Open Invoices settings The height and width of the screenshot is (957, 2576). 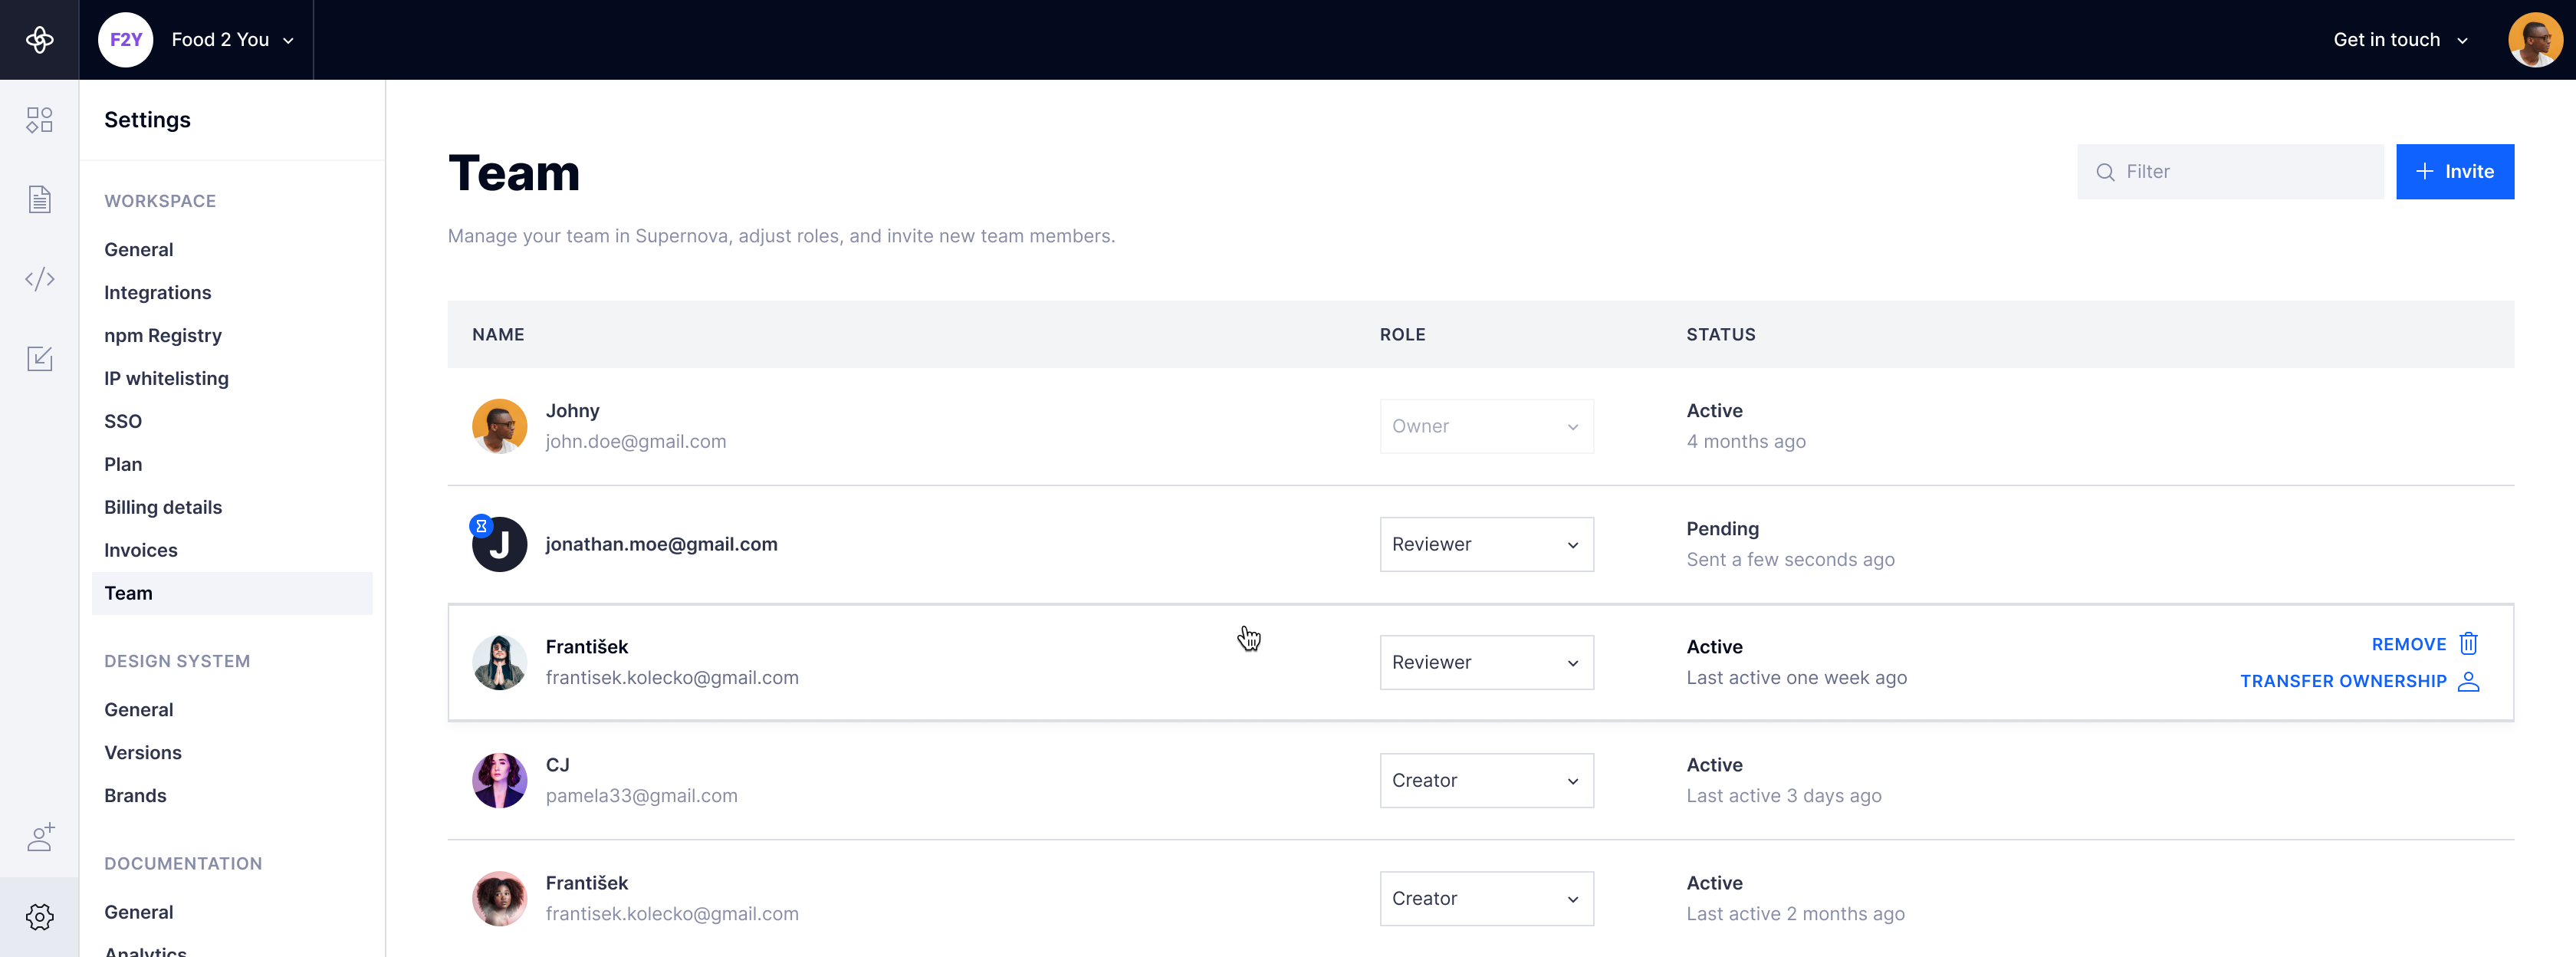[x=141, y=551]
